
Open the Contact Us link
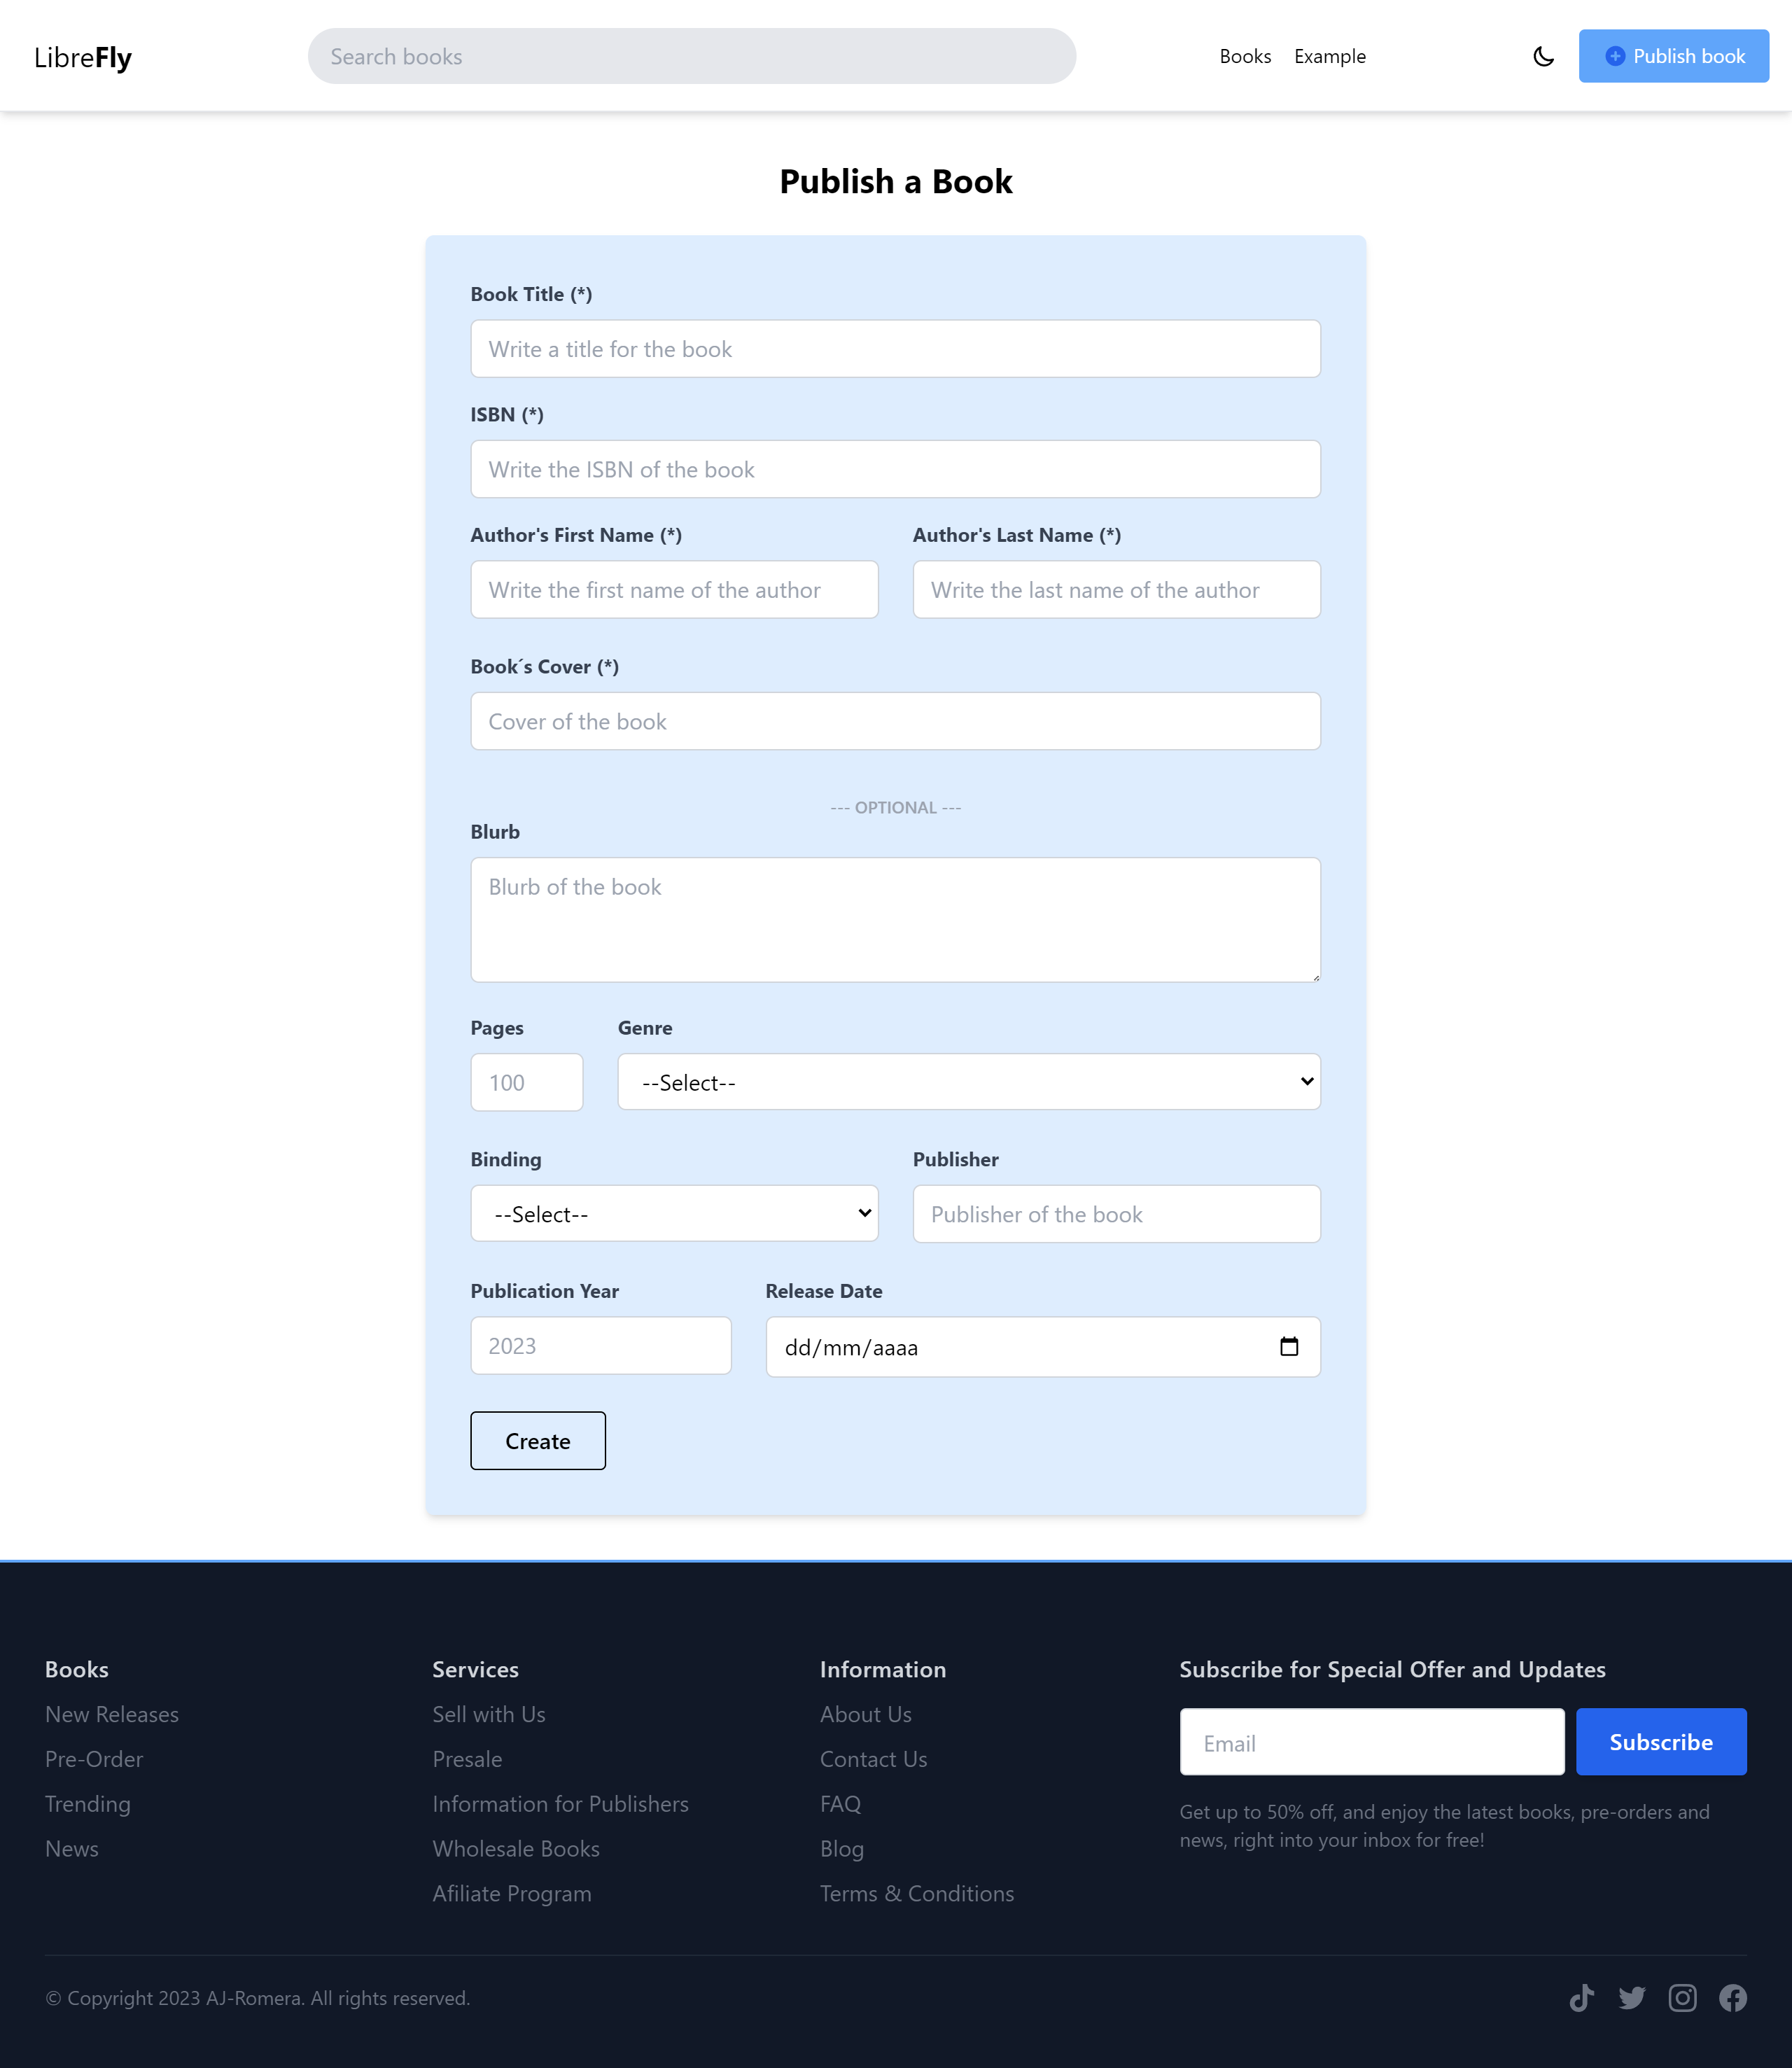(x=873, y=1760)
